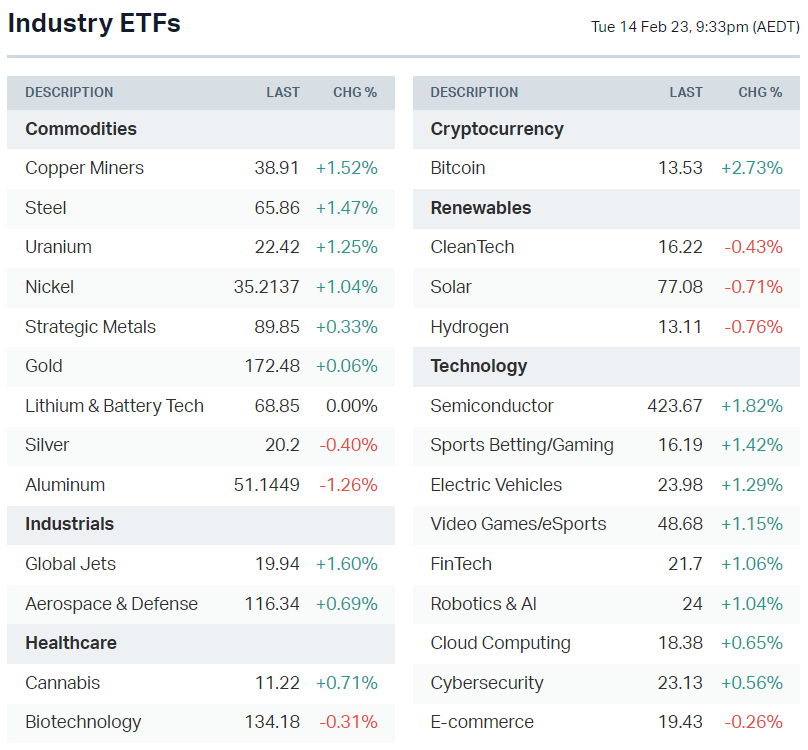Click the Cybersecurity ETF row

487,683
